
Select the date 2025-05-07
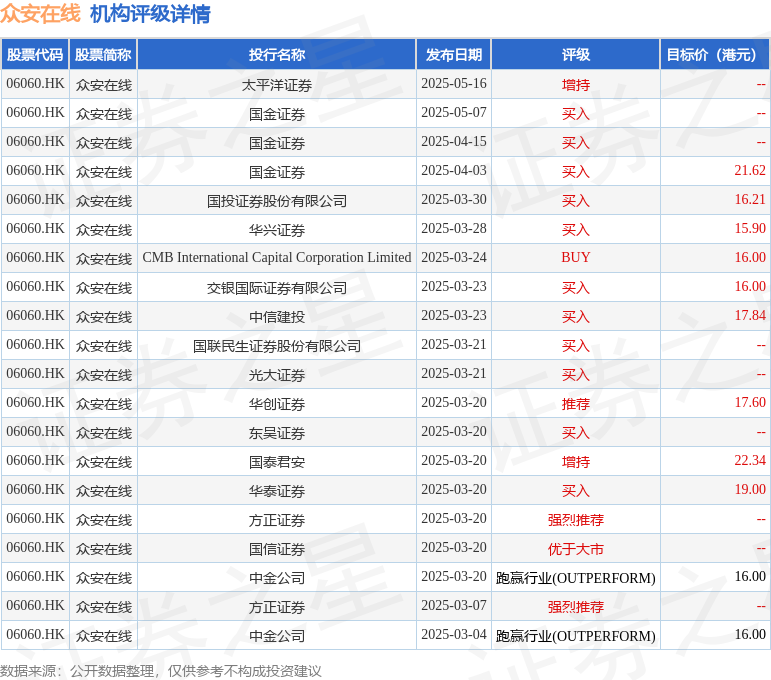click(x=454, y=113)
